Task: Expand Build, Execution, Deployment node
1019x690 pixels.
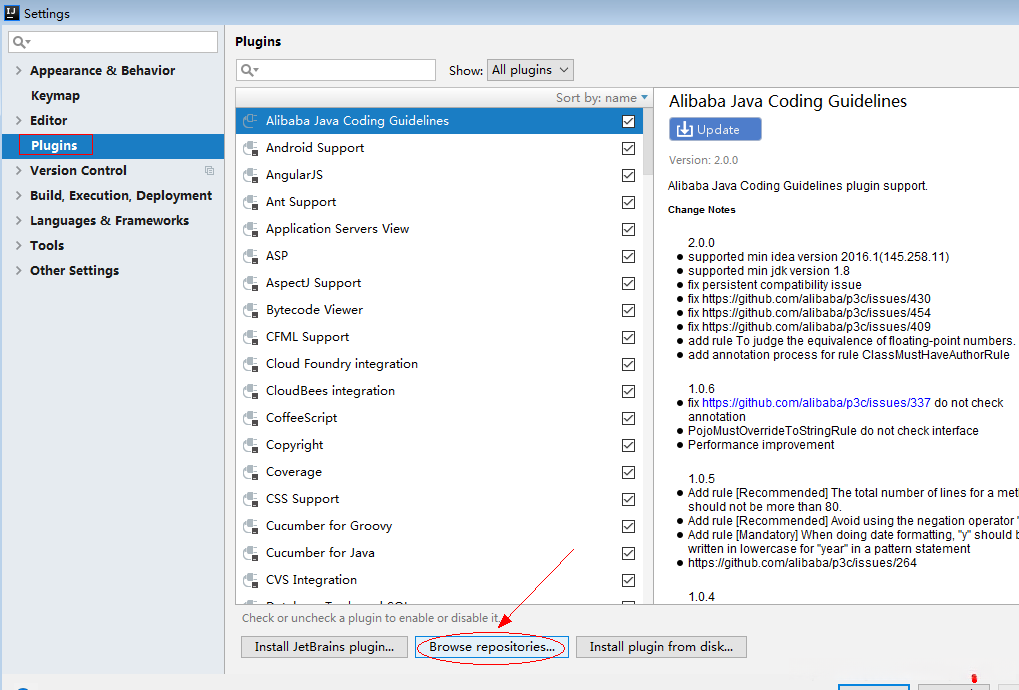Action: click(x=18, y=196)
